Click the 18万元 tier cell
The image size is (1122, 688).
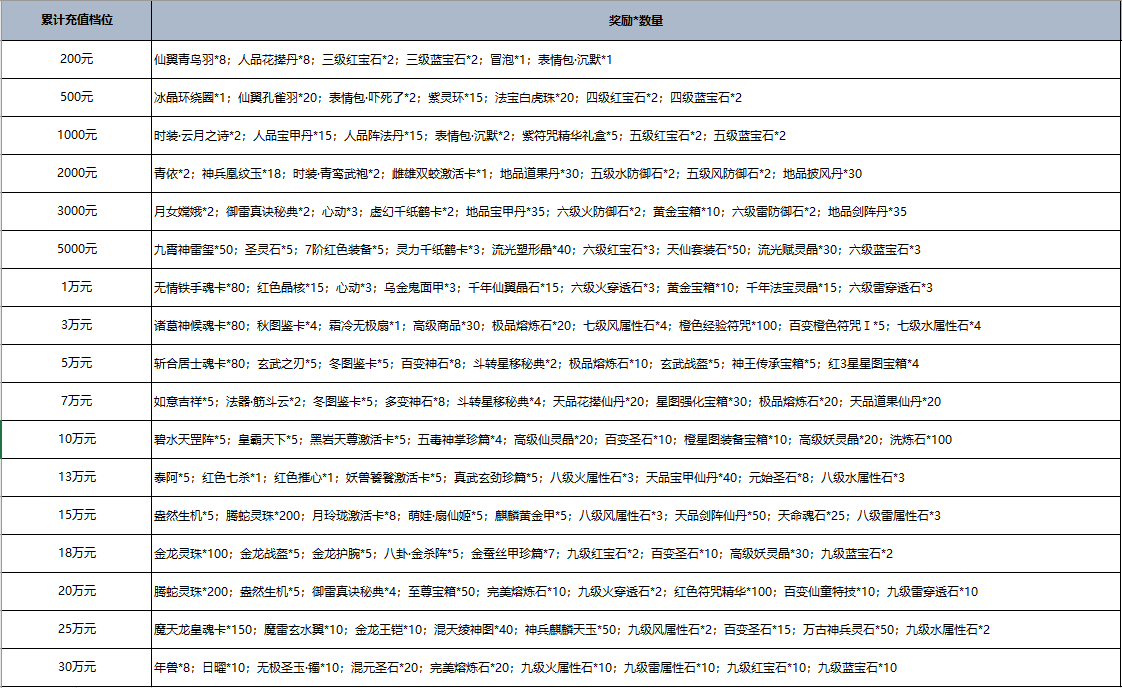tap(76, 553)
